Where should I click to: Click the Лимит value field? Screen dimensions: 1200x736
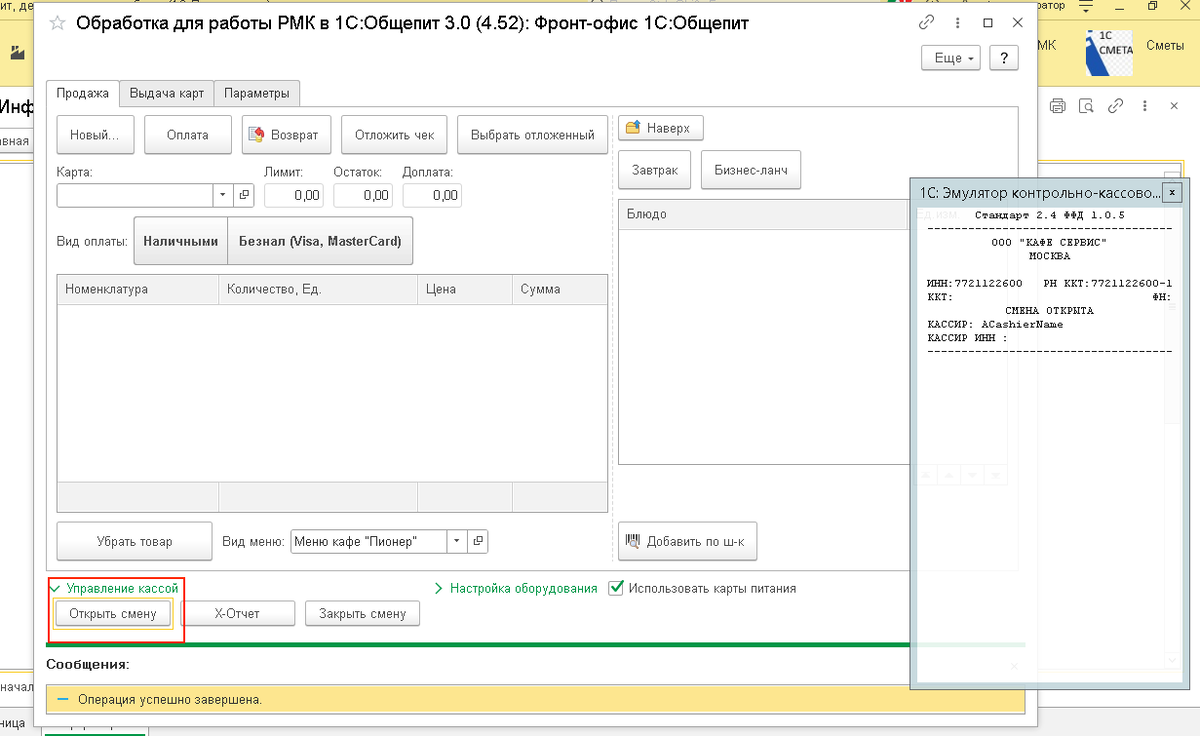(294, 195)
